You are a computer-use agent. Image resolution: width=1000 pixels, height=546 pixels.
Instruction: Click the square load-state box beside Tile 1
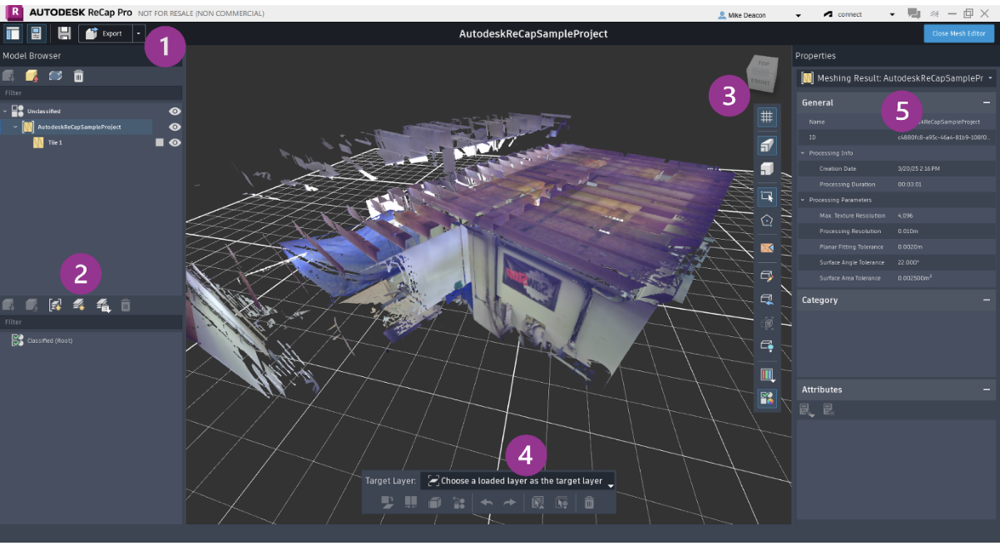tap(159, 143)
